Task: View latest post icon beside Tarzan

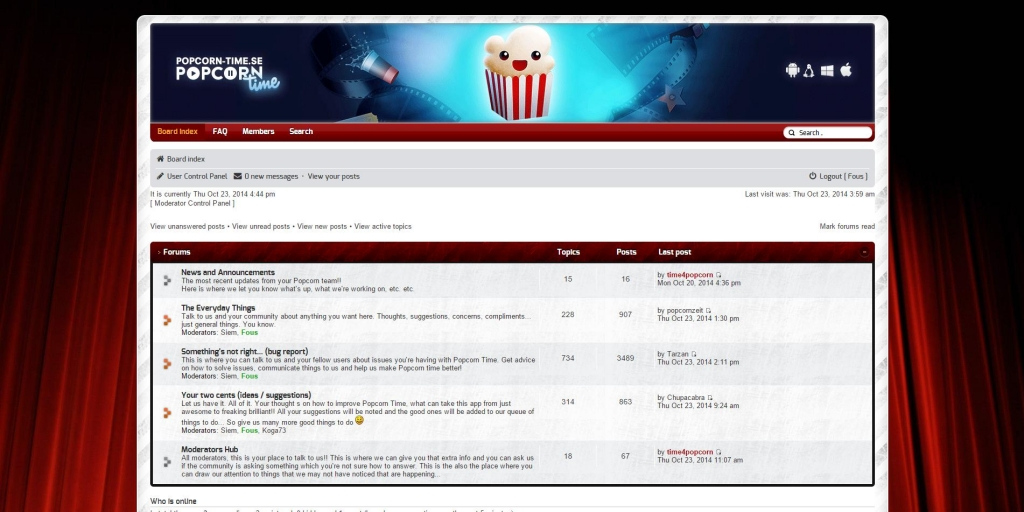Action: click(694, 354)
